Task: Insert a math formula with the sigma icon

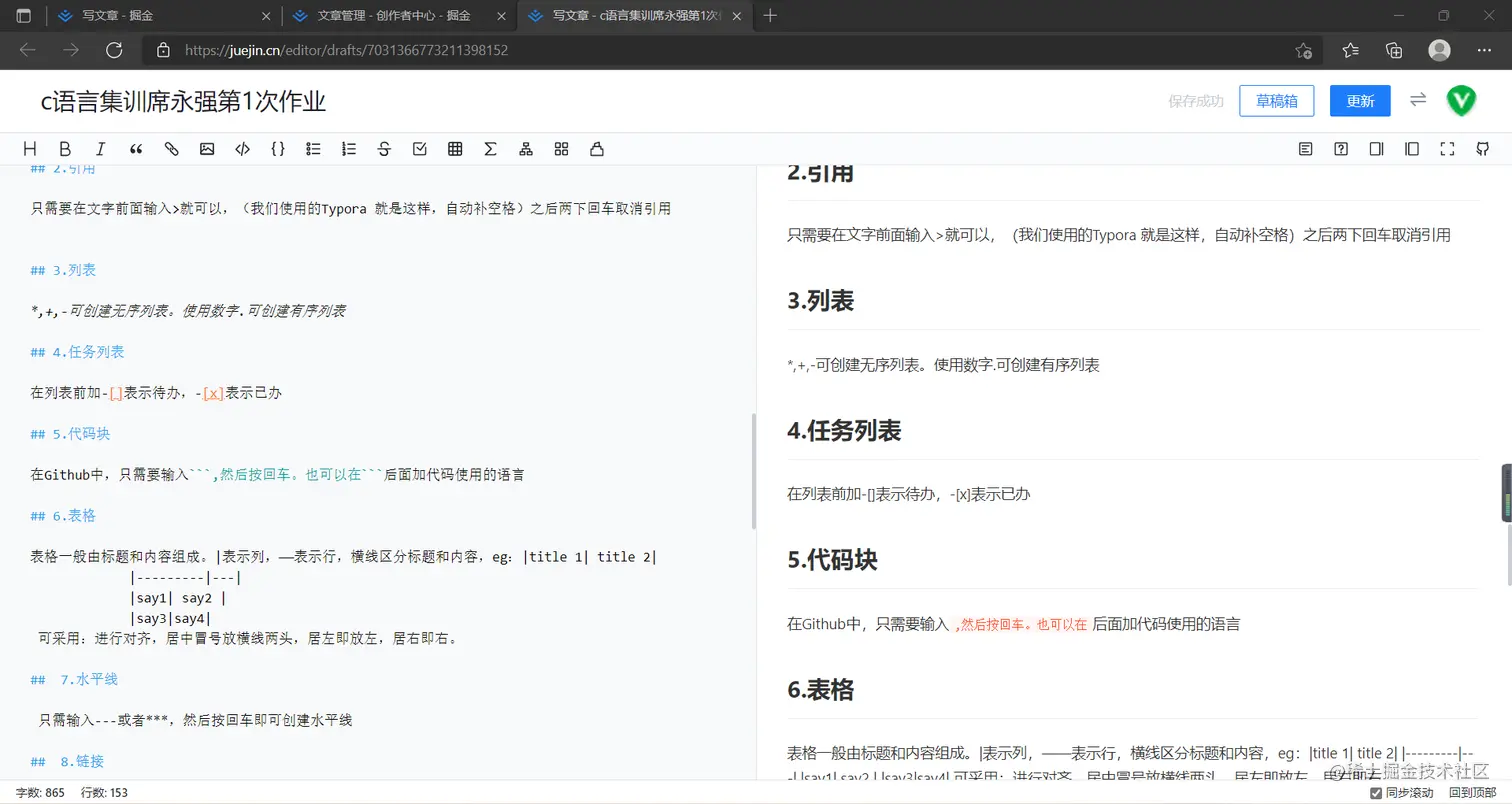Action: point(490,149)
